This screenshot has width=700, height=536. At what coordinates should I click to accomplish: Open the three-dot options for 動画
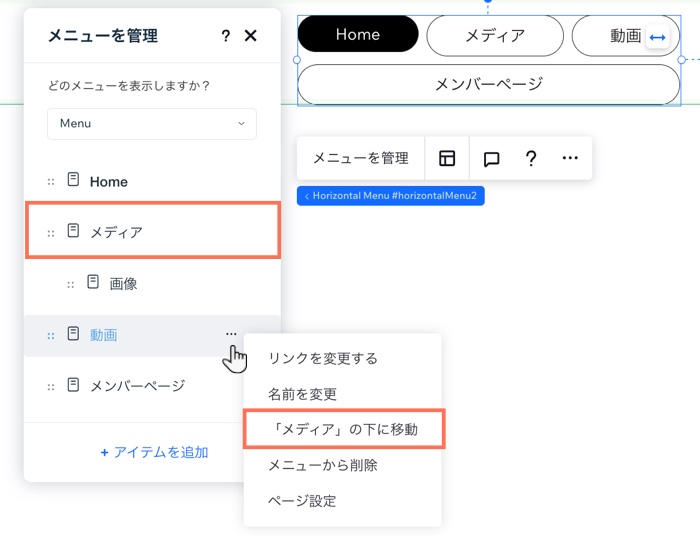231,334
